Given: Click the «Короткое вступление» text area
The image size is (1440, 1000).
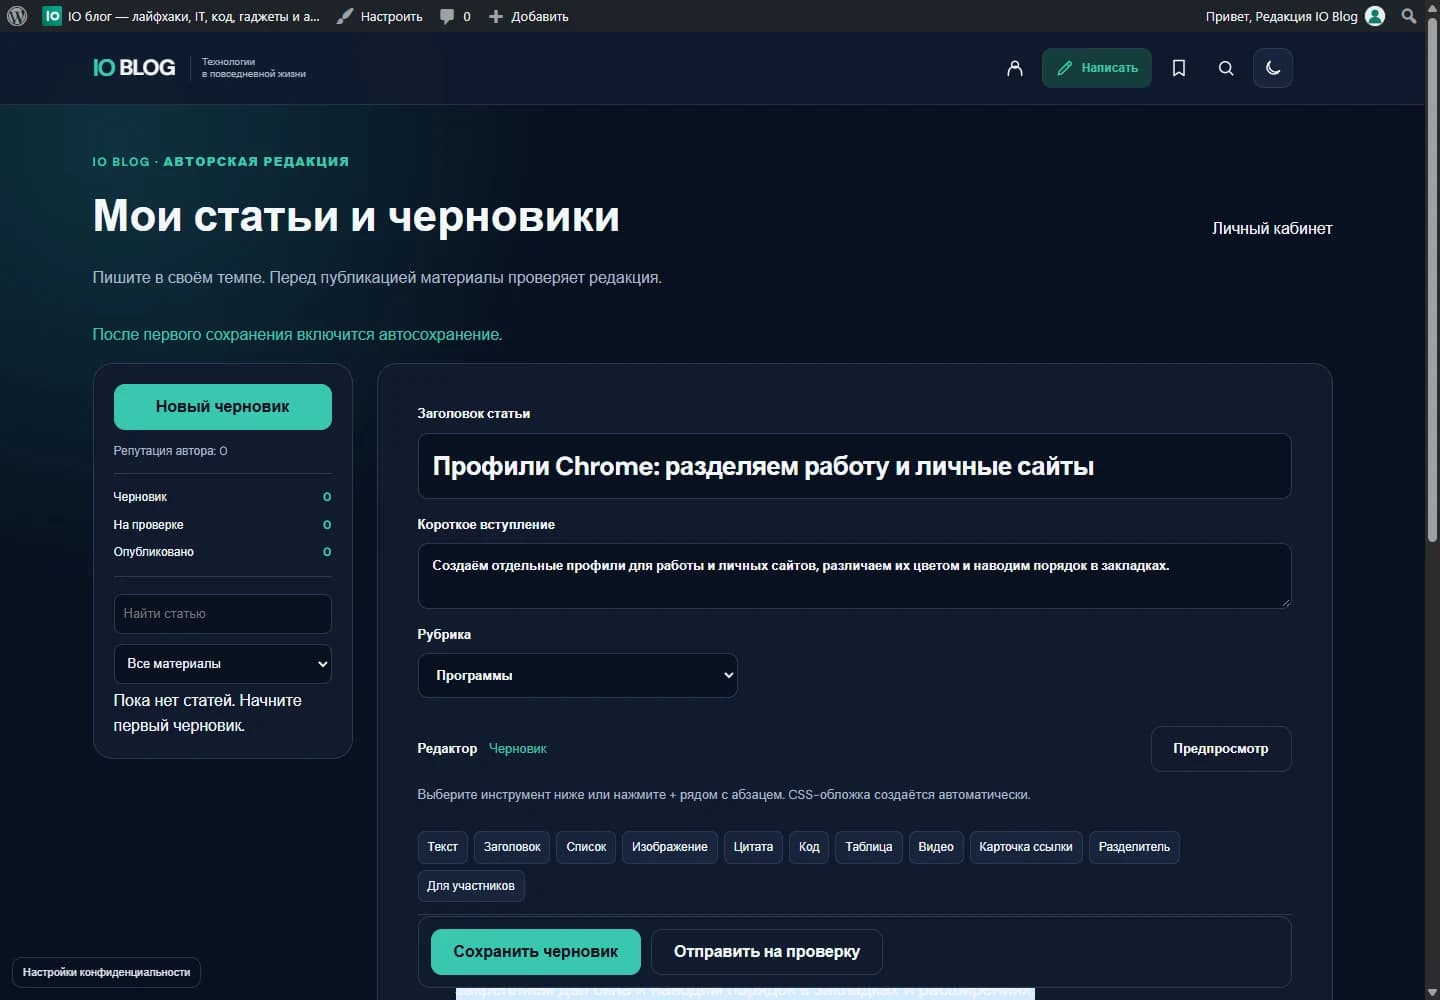Looking at the screenshot, I should pyautogui.click(x=854, y=576).
